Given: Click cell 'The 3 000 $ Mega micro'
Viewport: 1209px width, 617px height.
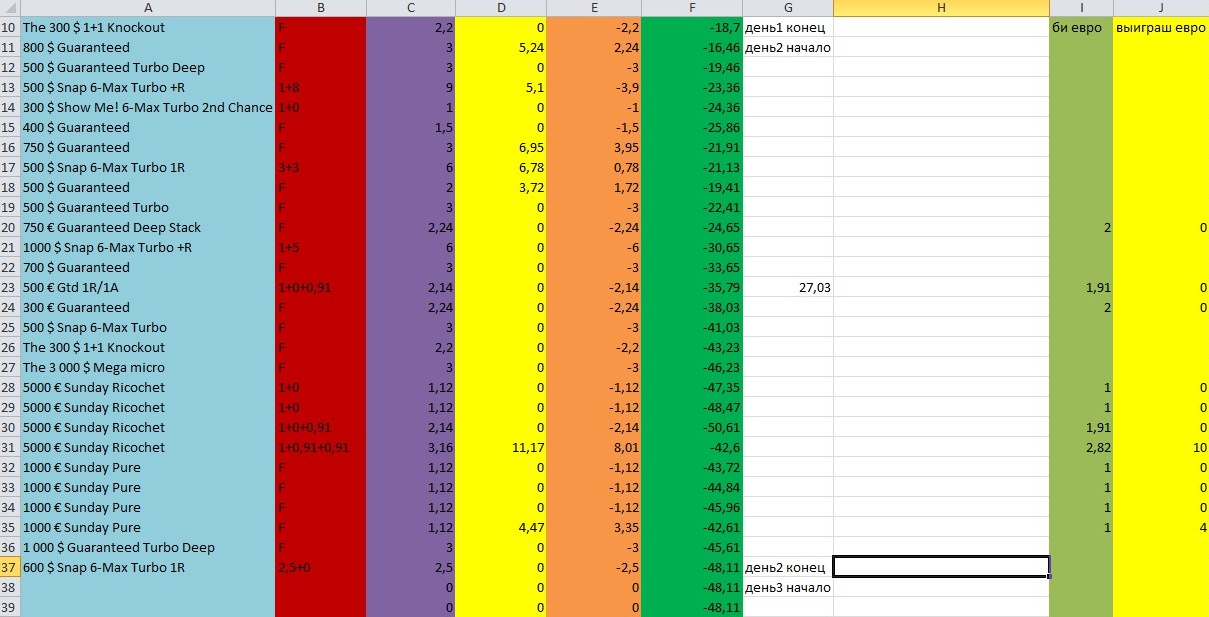Looking at the screenshot, I should [148, 368].
